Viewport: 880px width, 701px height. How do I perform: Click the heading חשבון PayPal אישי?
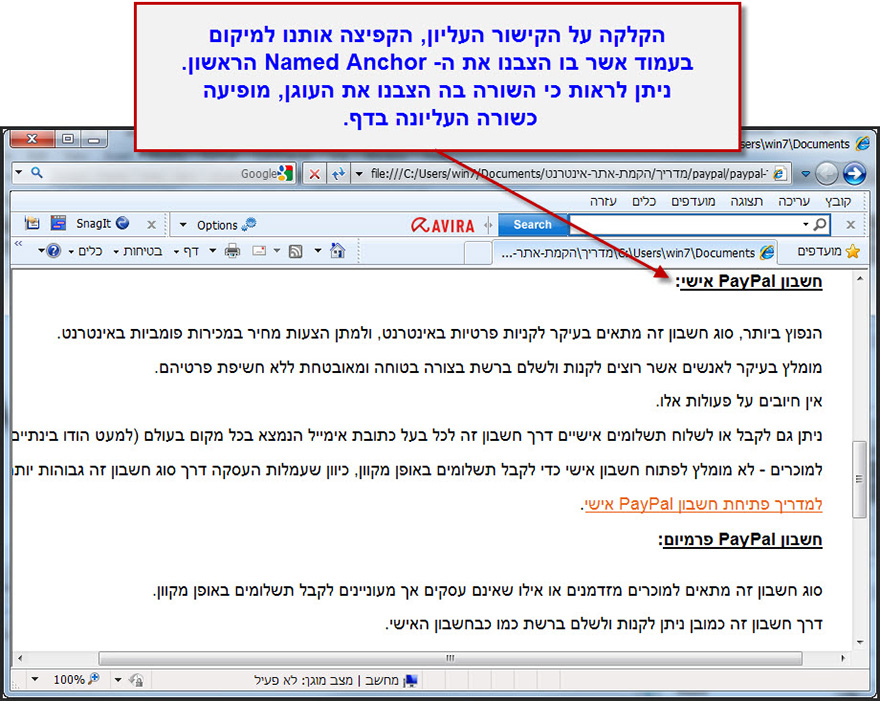click(x=749, y=281)
